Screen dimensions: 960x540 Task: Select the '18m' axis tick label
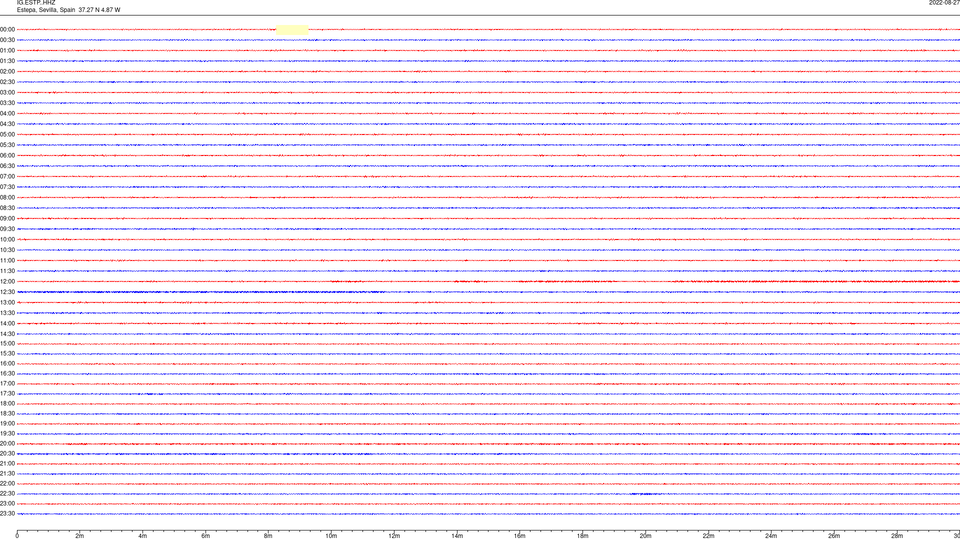(582, 536)
